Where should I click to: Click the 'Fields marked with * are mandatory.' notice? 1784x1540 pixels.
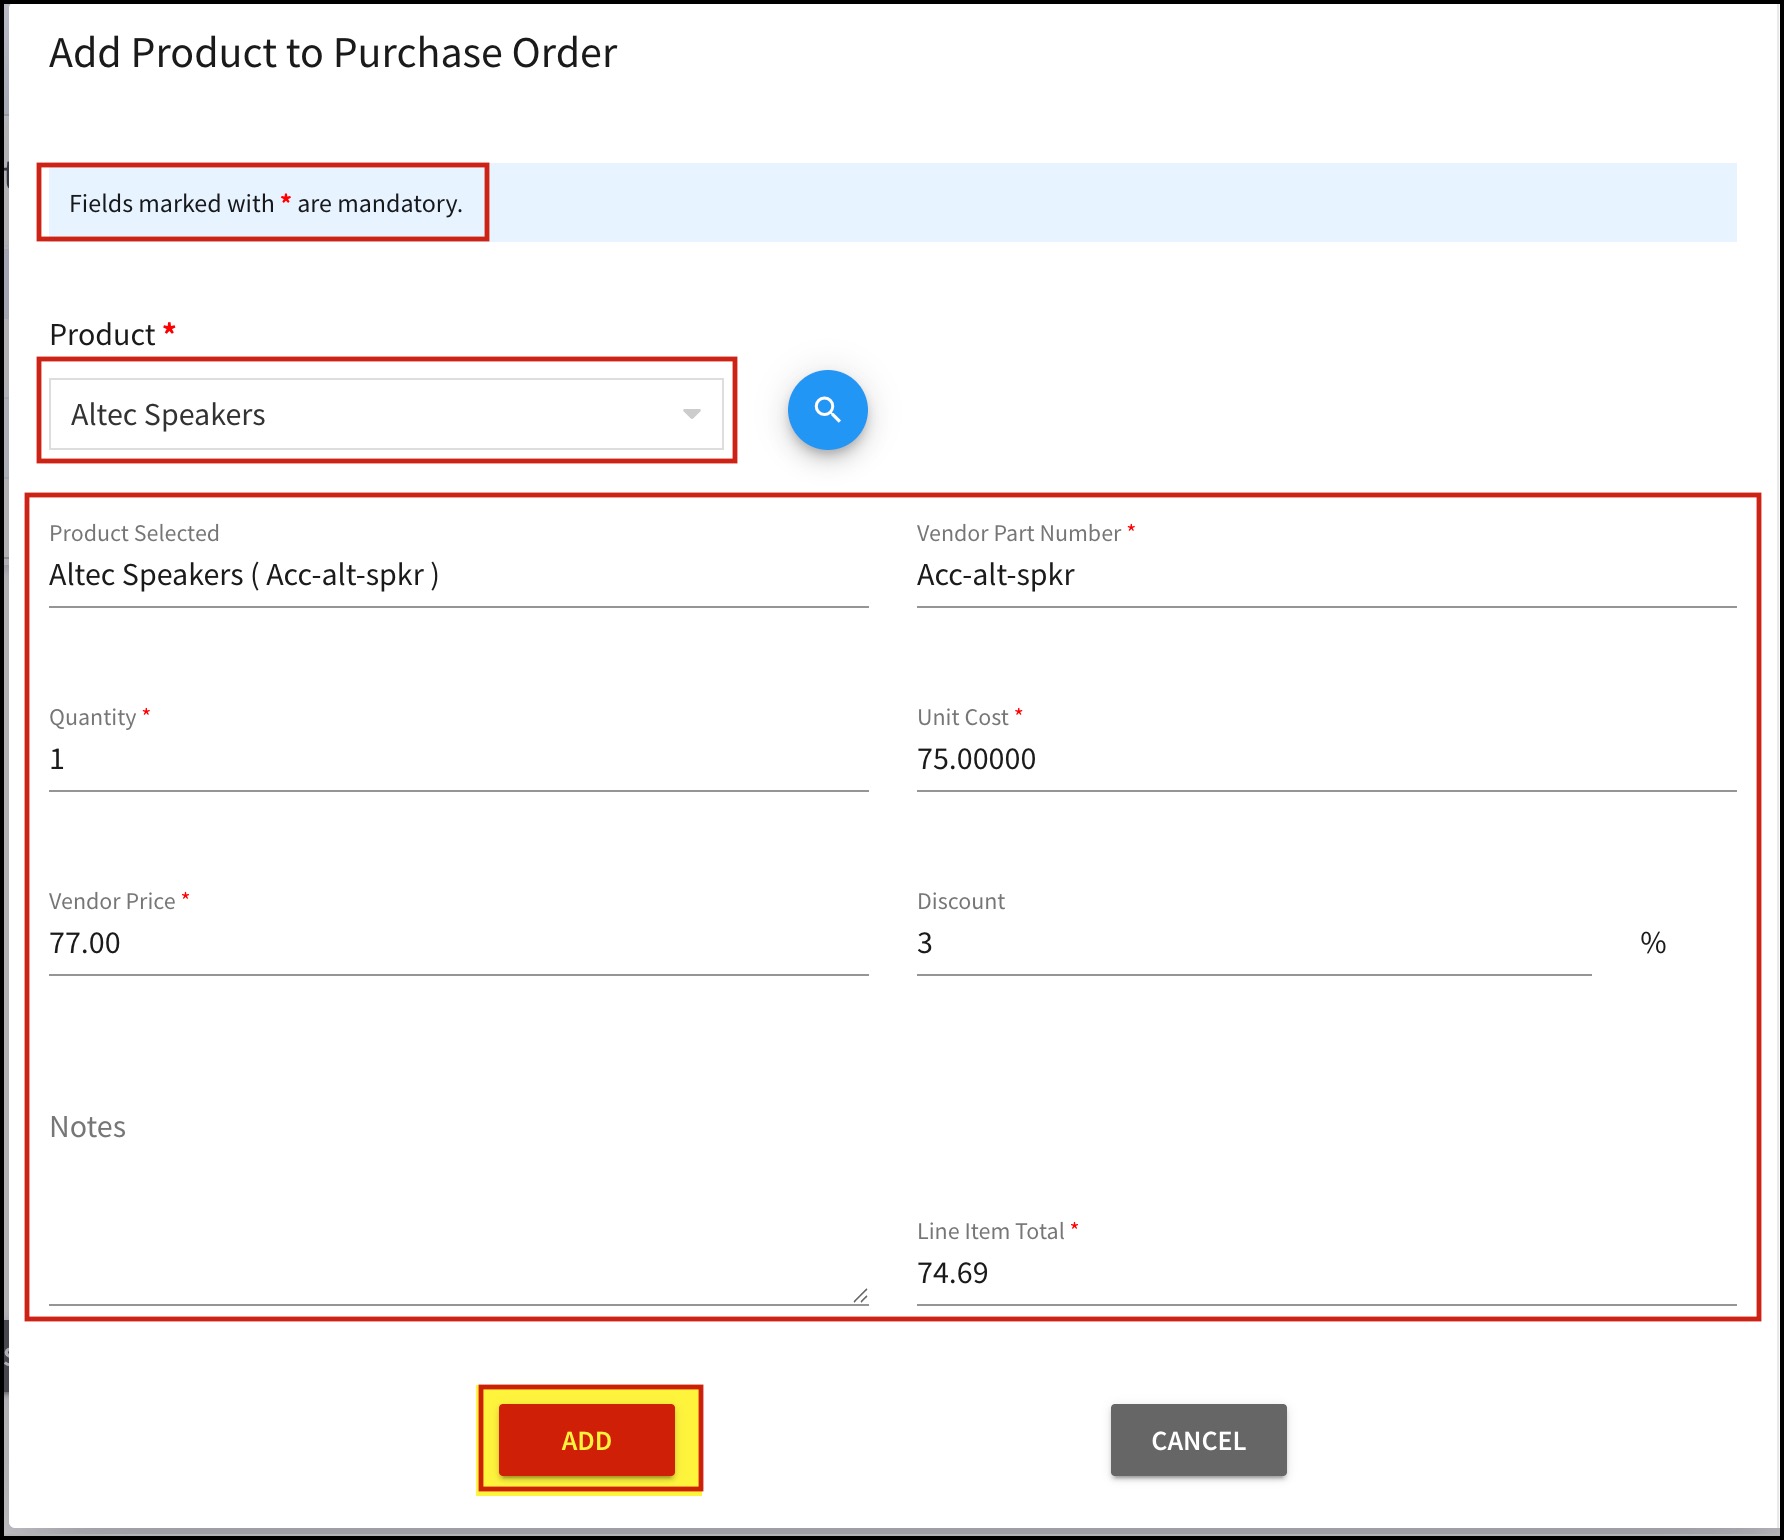[266, 203]
